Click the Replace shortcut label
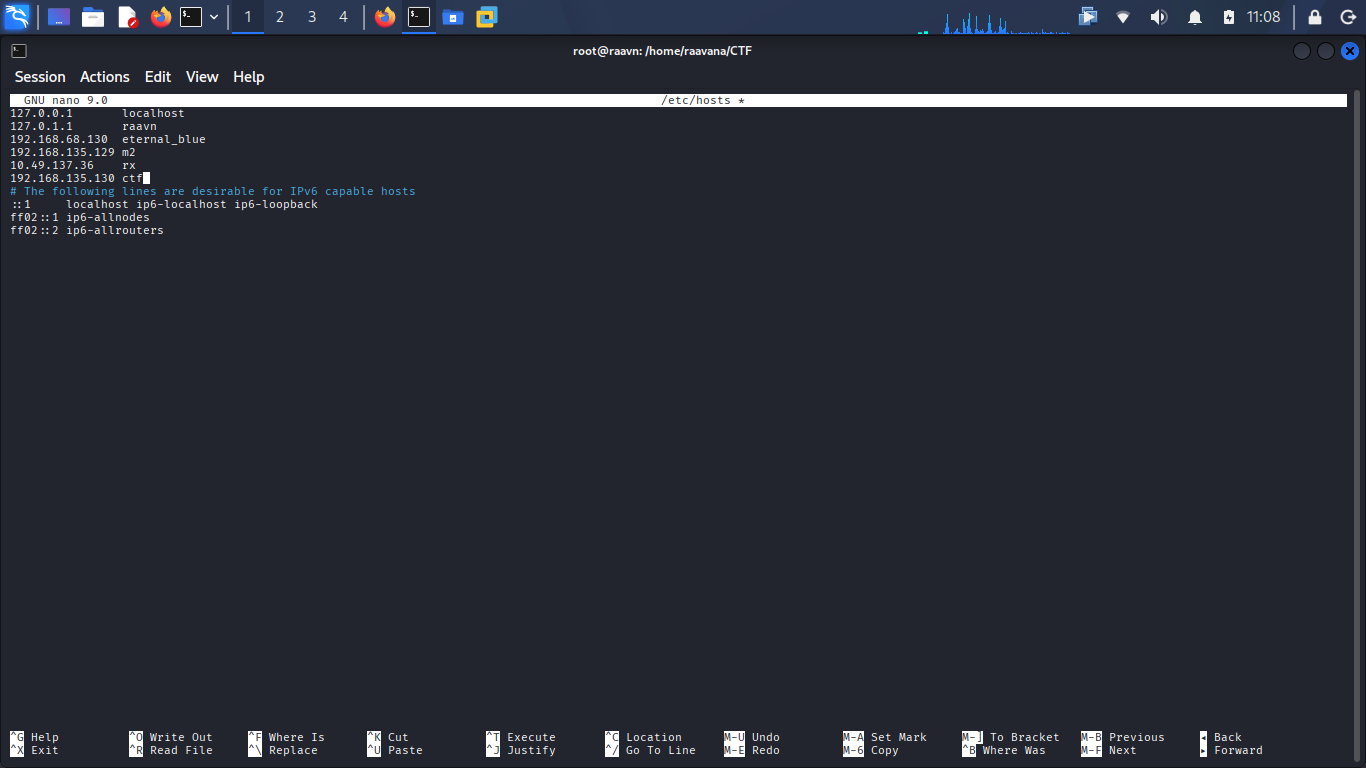This screenshot has height=768, width=1366. (x=293, y=751)
